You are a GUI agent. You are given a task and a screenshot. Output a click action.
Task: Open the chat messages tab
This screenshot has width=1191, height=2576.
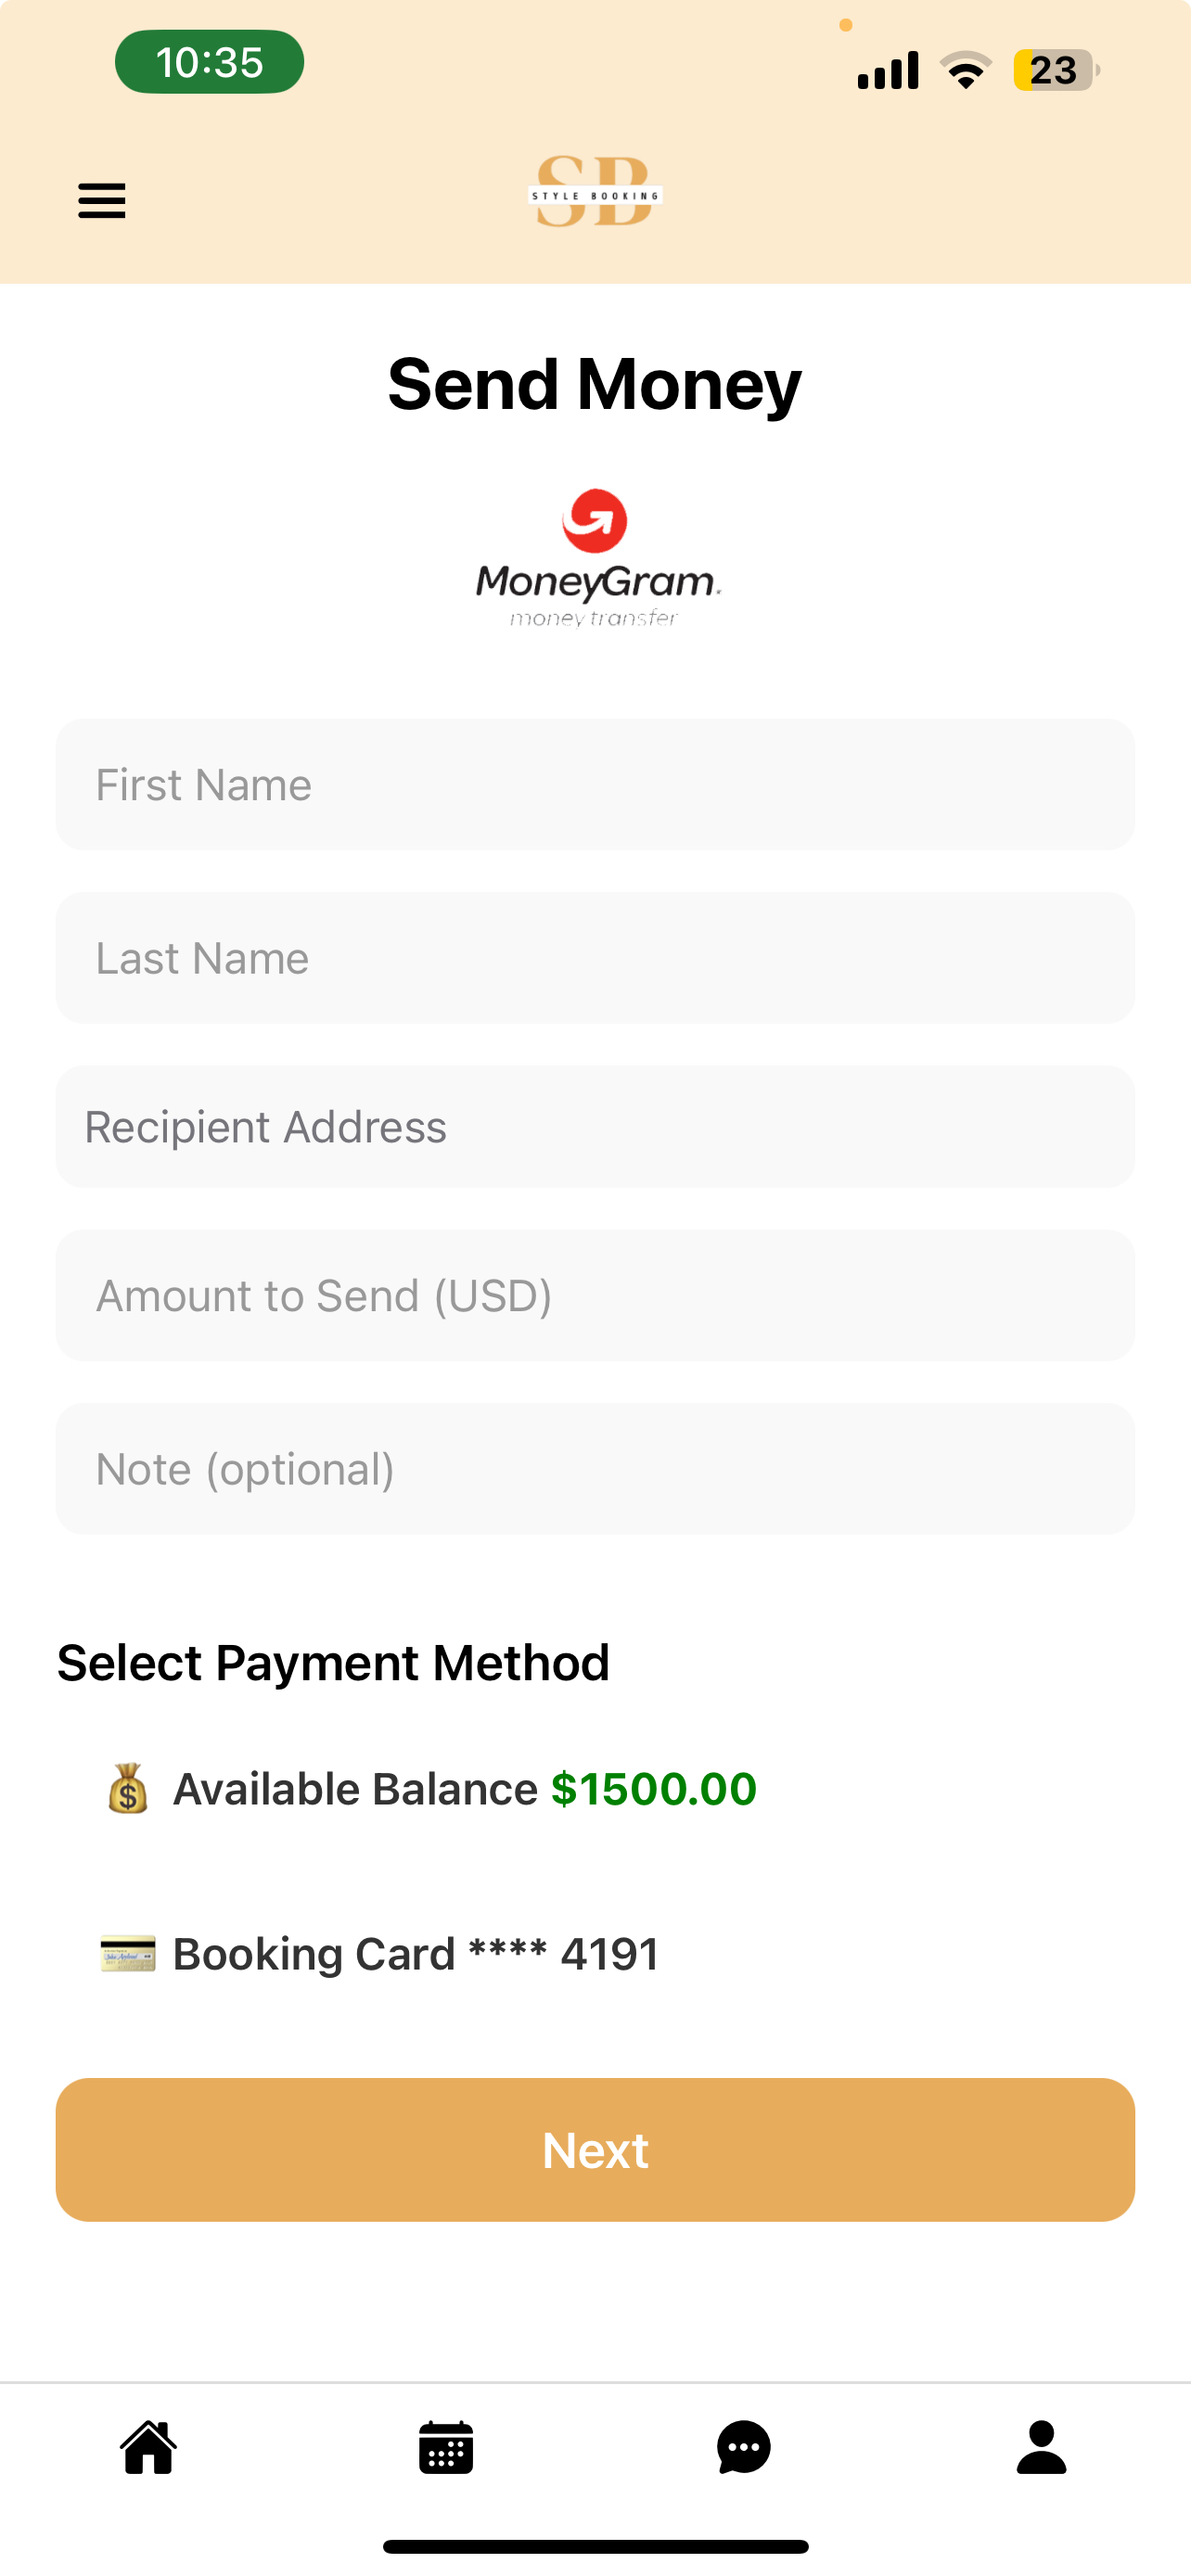pos(744,2447)
